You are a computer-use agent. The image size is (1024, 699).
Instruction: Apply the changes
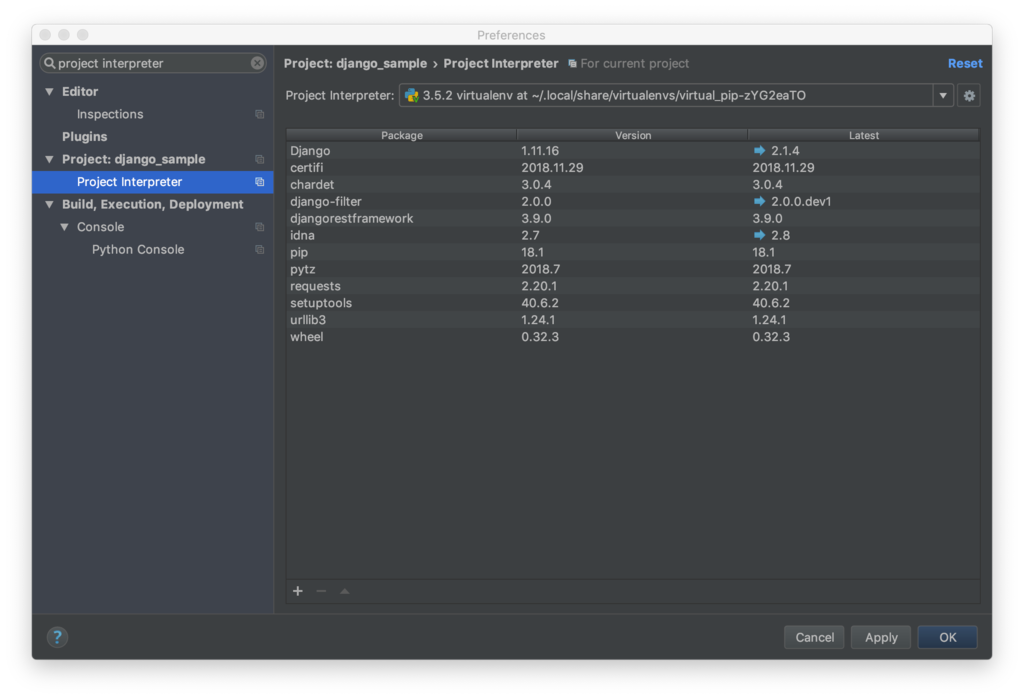click(880, 637)
